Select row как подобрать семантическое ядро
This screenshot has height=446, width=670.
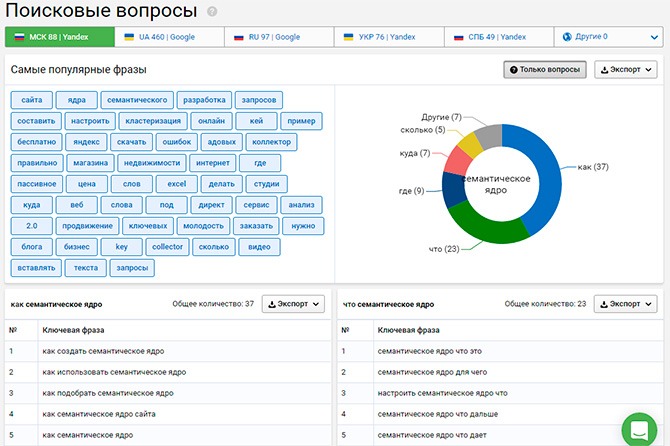(x=168, y=393)
